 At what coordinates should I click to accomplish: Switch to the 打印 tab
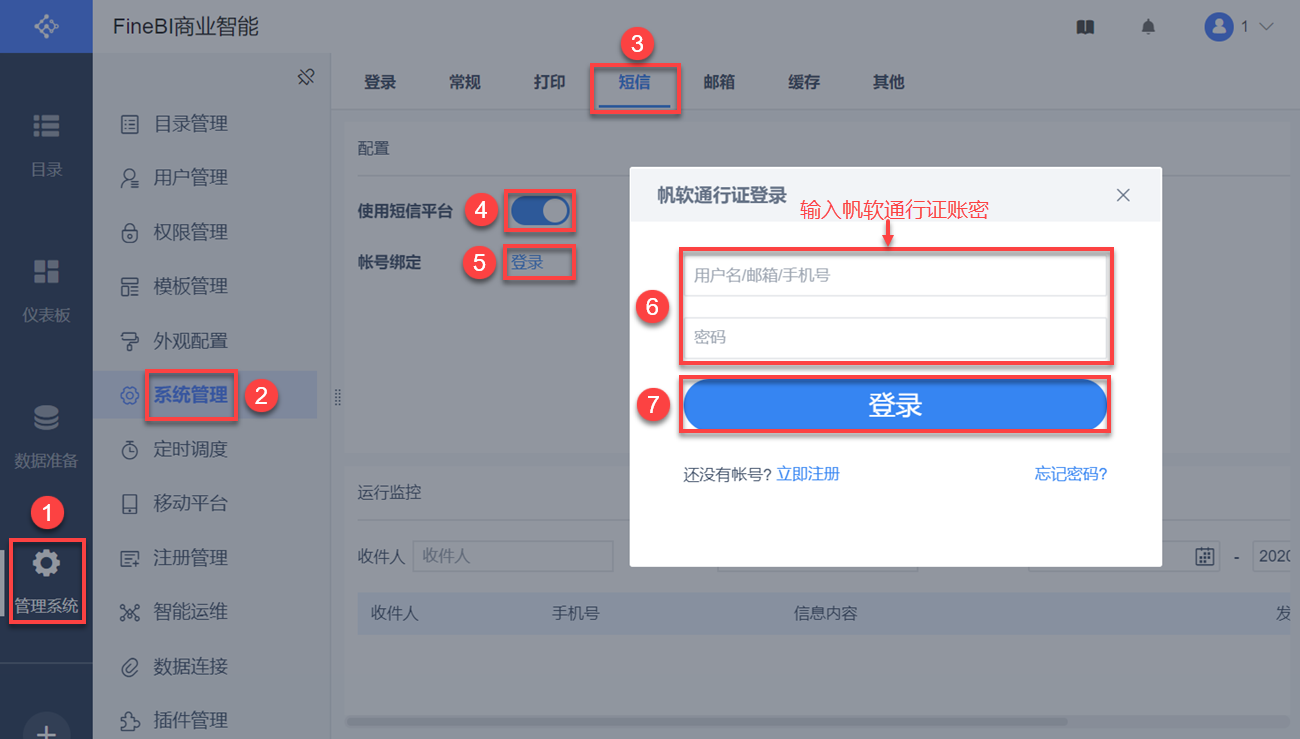tap(550, 83)
